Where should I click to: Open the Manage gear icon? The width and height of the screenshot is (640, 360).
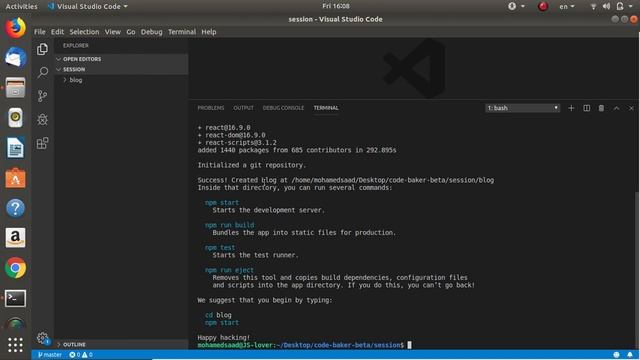(42, 338)
